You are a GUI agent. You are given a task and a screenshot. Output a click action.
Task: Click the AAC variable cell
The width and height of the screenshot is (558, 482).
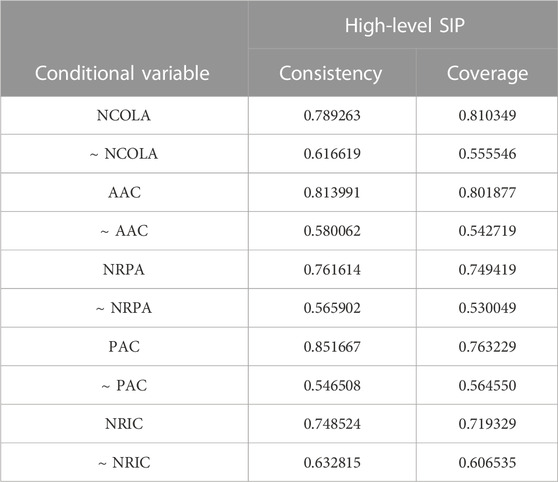pyautogui.click(x=124, y=193)
